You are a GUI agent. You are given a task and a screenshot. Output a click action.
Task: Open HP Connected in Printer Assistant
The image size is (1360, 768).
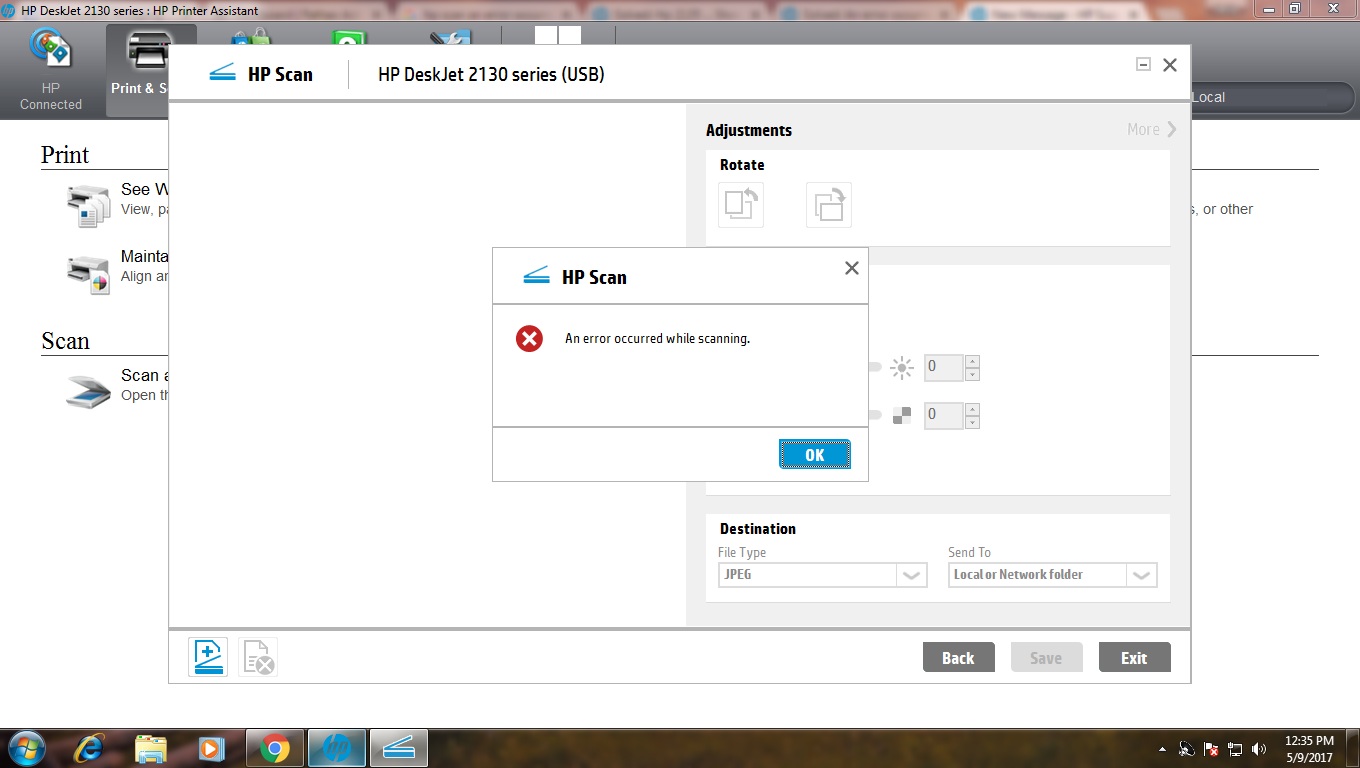click(50, 68)
